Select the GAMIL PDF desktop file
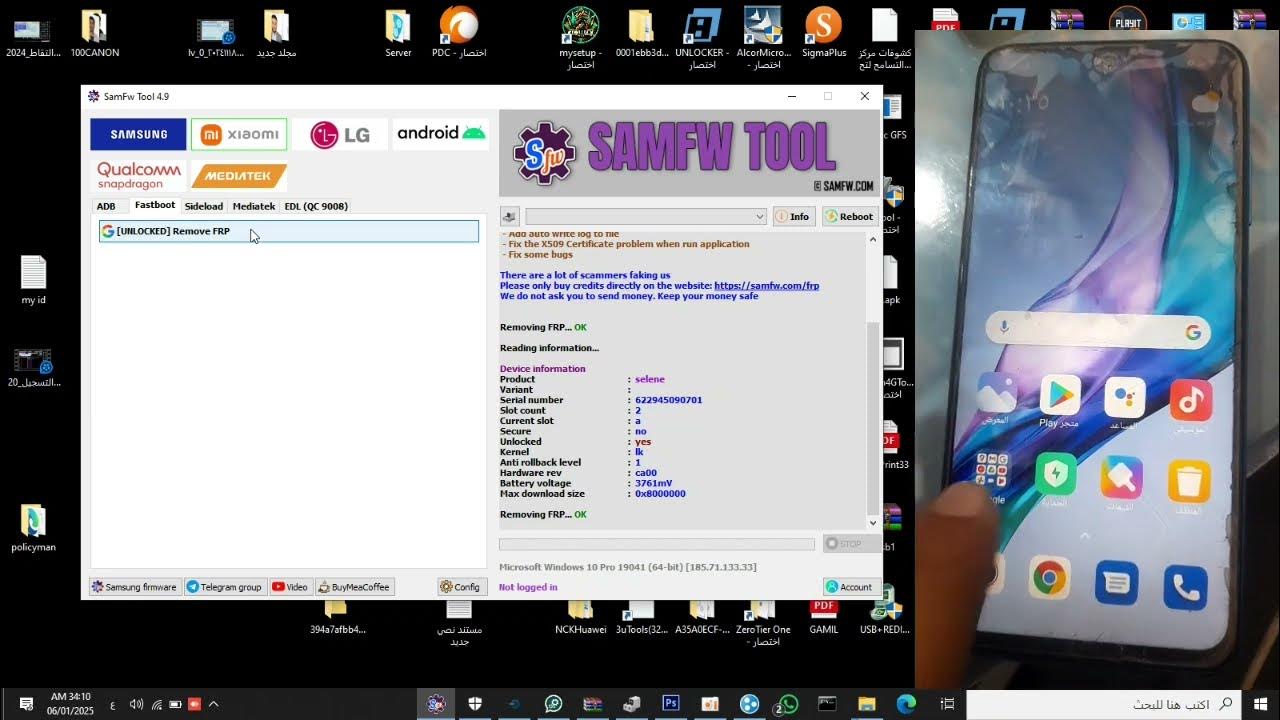Viewport: 1280px width, 720px height. click(824, 616)
